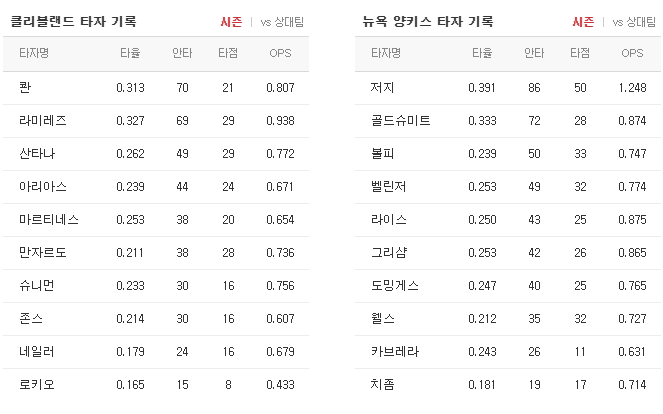This screenshot has height=414, width=663.
Task: Open batter 로키오 entry
Action: 156,385
